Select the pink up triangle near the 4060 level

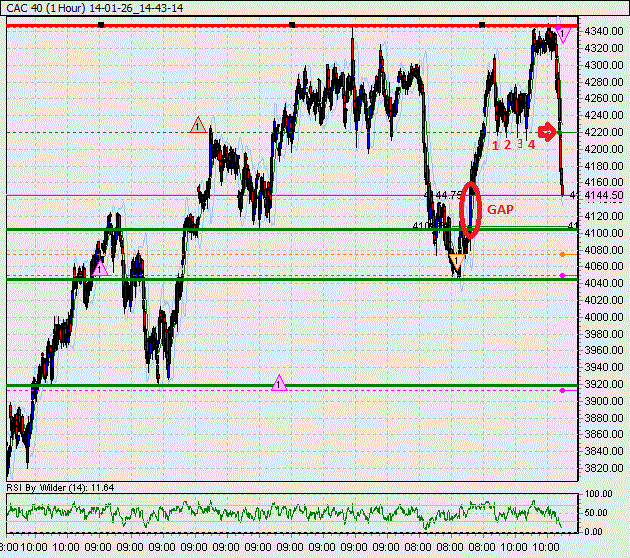click(x=100, y=268)
